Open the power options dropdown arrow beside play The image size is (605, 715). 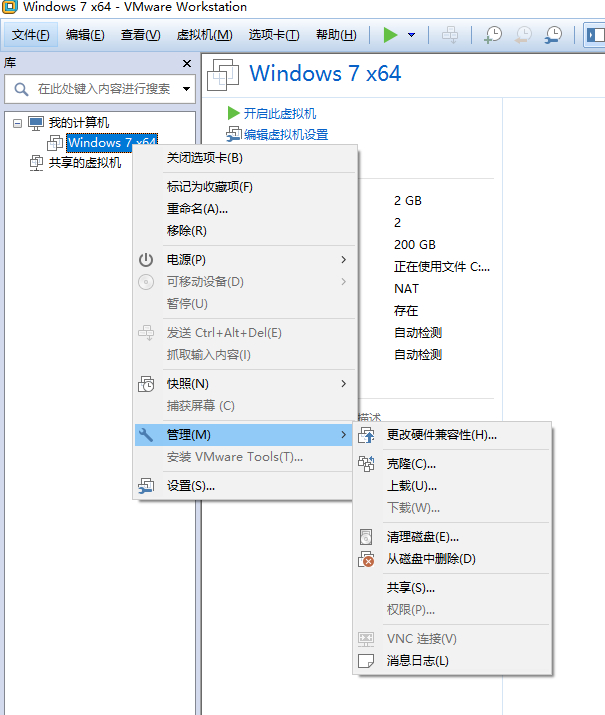(x=411, y=35)
